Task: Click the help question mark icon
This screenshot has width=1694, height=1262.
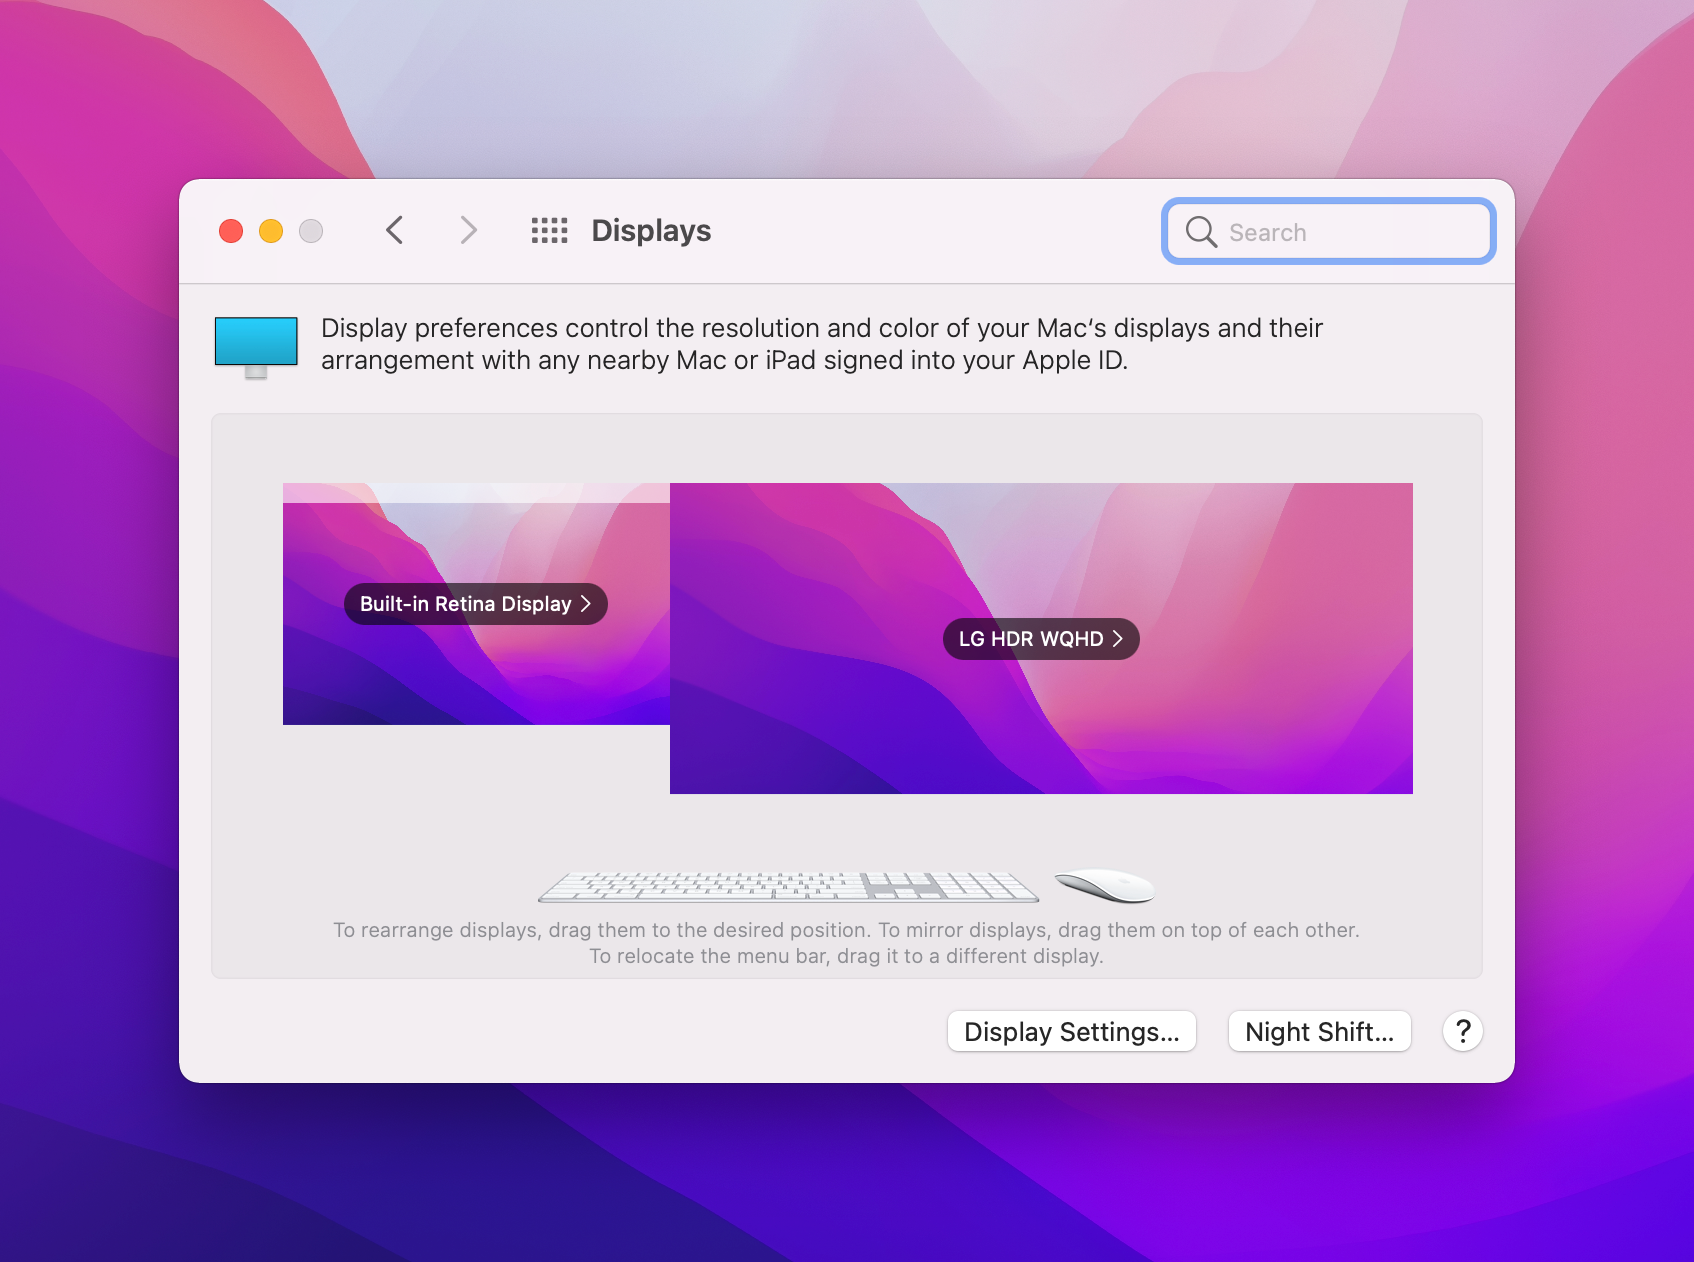Action: click(1462, 1031)
